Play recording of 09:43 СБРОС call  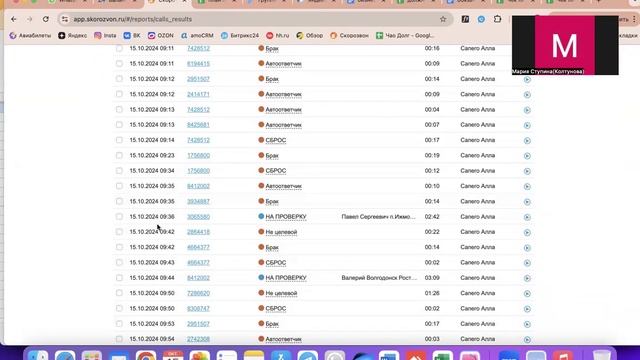[527, 263]
